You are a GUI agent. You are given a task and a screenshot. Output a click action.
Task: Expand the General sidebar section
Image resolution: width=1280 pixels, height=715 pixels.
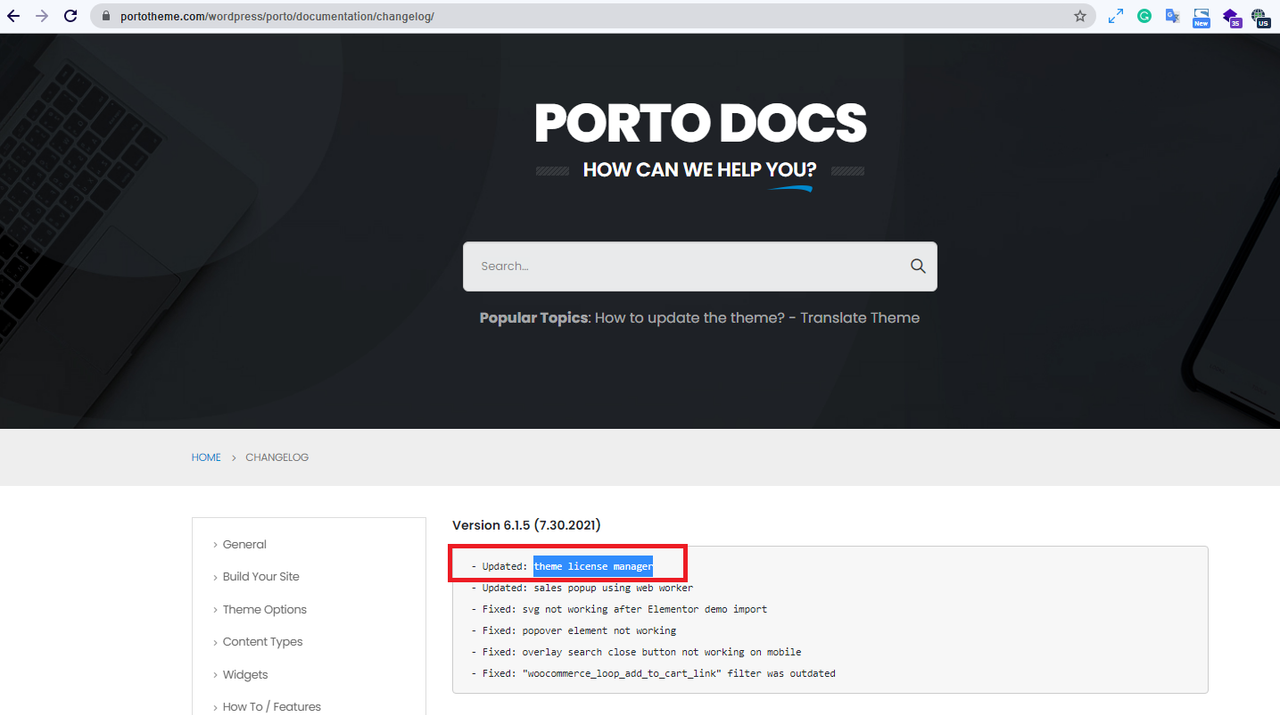[x=244, y=544]
